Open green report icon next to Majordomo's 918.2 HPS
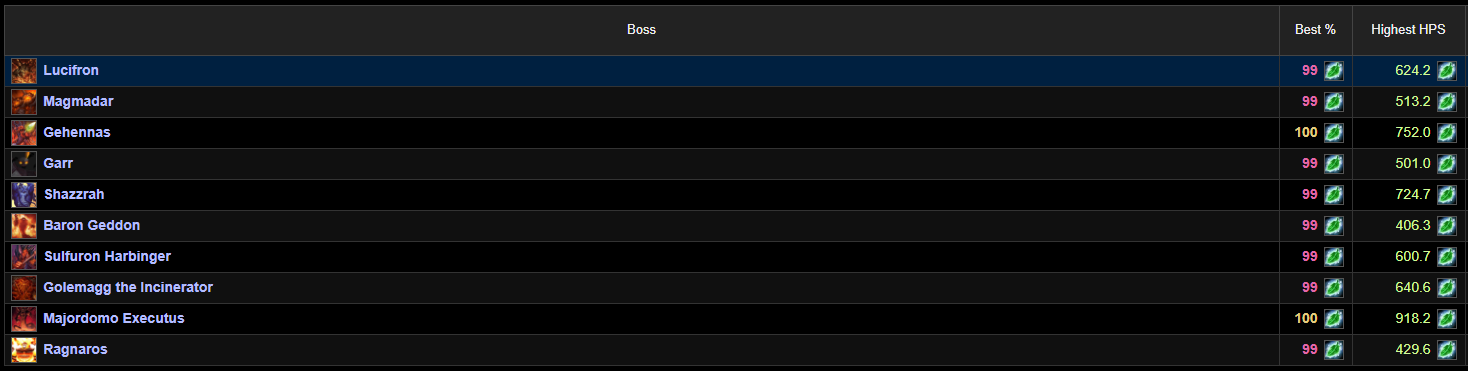 tap(1446, 319)
